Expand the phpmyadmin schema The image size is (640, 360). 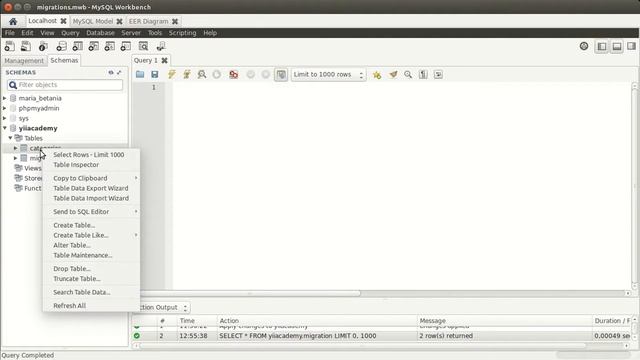[4, 108]
